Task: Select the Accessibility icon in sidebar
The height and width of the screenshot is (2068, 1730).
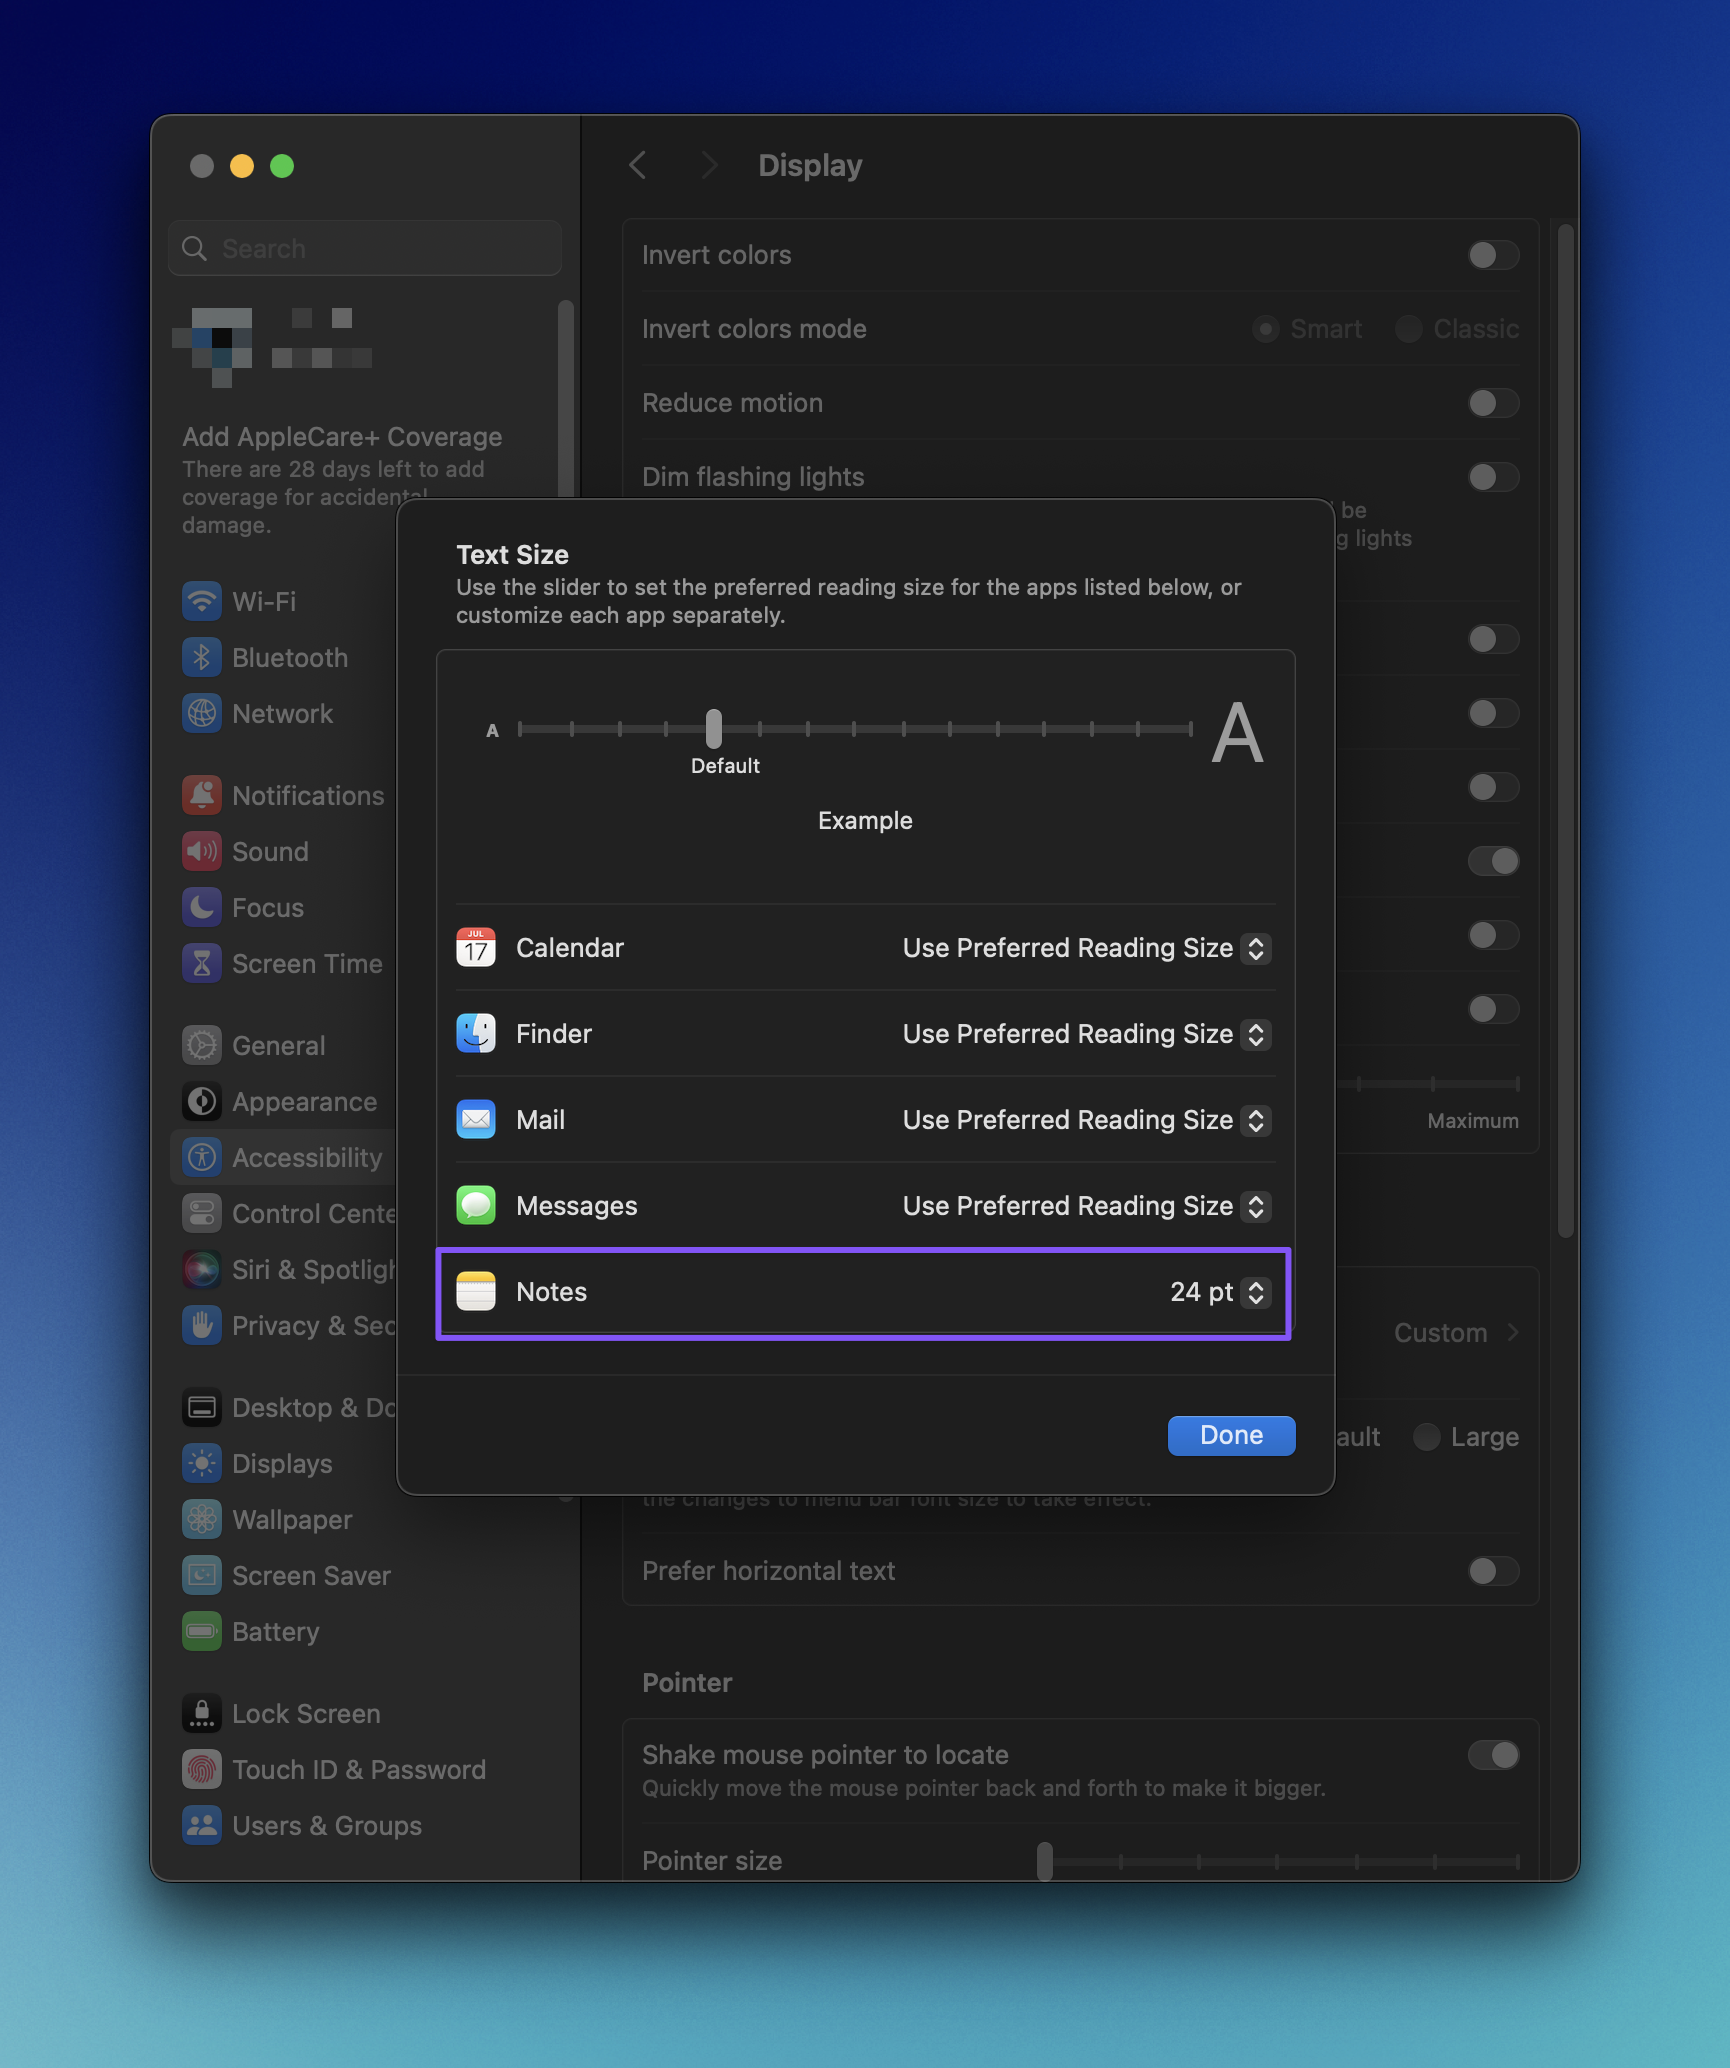Action: [202, 1157]
